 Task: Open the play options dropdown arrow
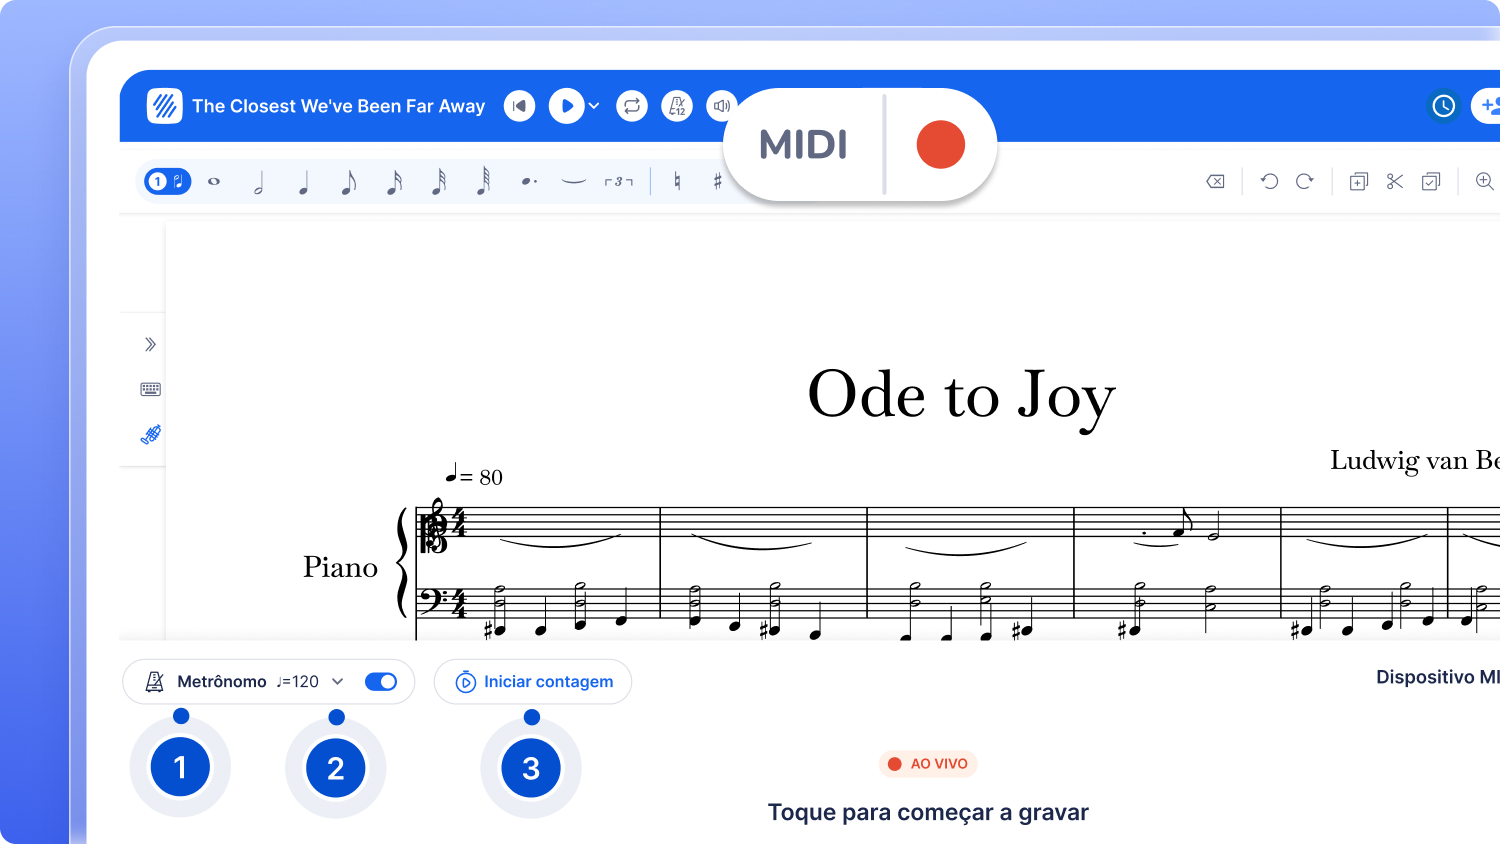(594, 106)
